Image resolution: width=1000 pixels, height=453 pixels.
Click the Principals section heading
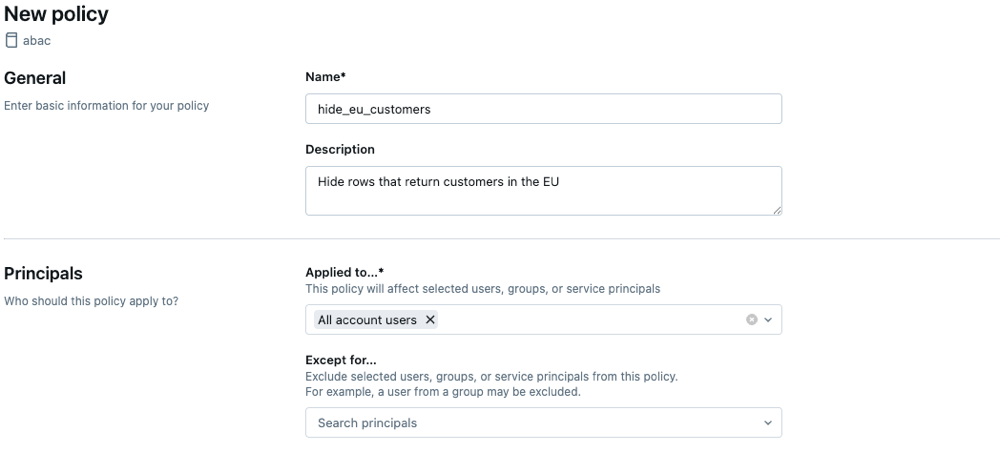[44, 273]
